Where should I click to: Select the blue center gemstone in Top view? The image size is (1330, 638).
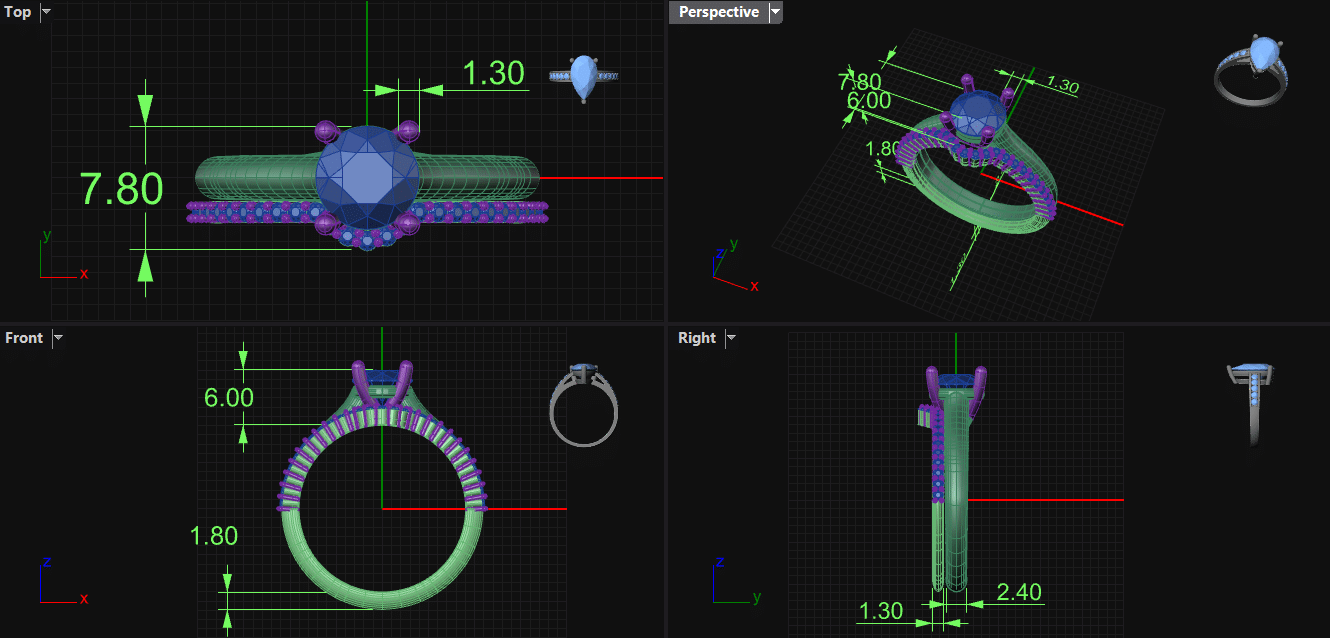point(367,178)
